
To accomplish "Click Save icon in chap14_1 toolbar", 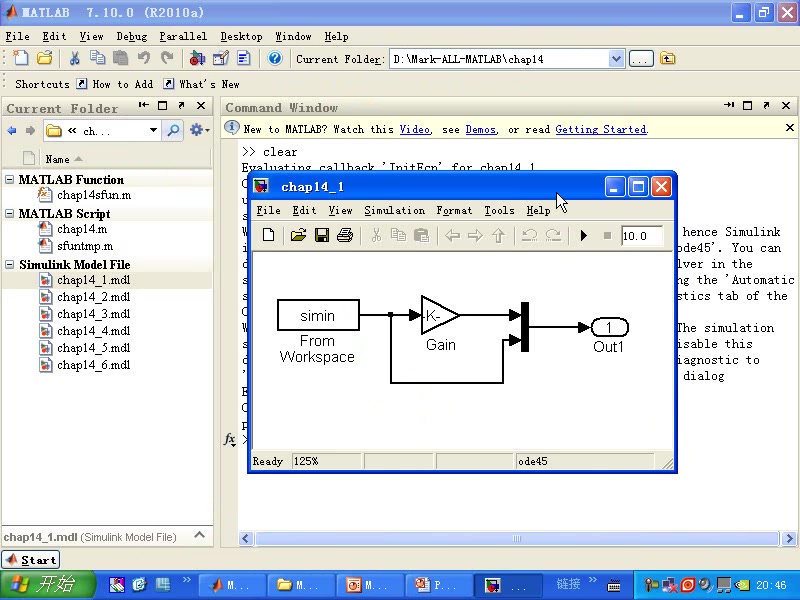I will coord(321,235).
